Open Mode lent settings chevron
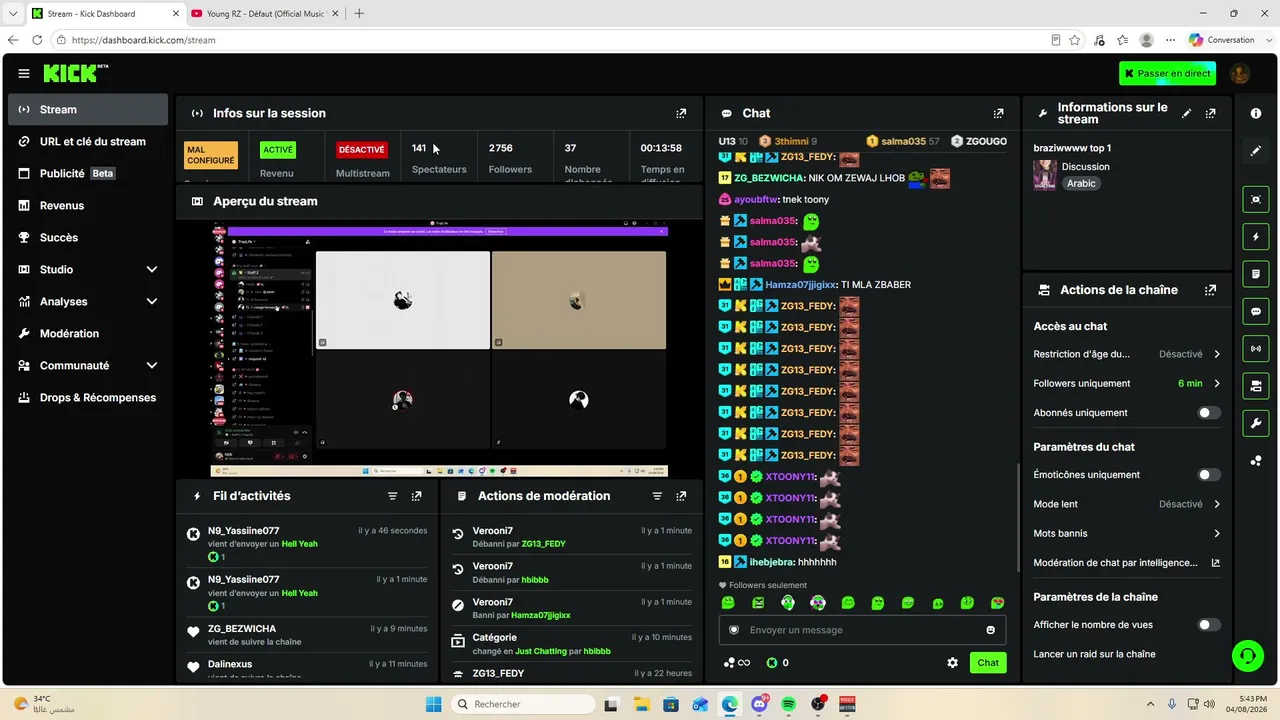 click(x=1217, y=504)
